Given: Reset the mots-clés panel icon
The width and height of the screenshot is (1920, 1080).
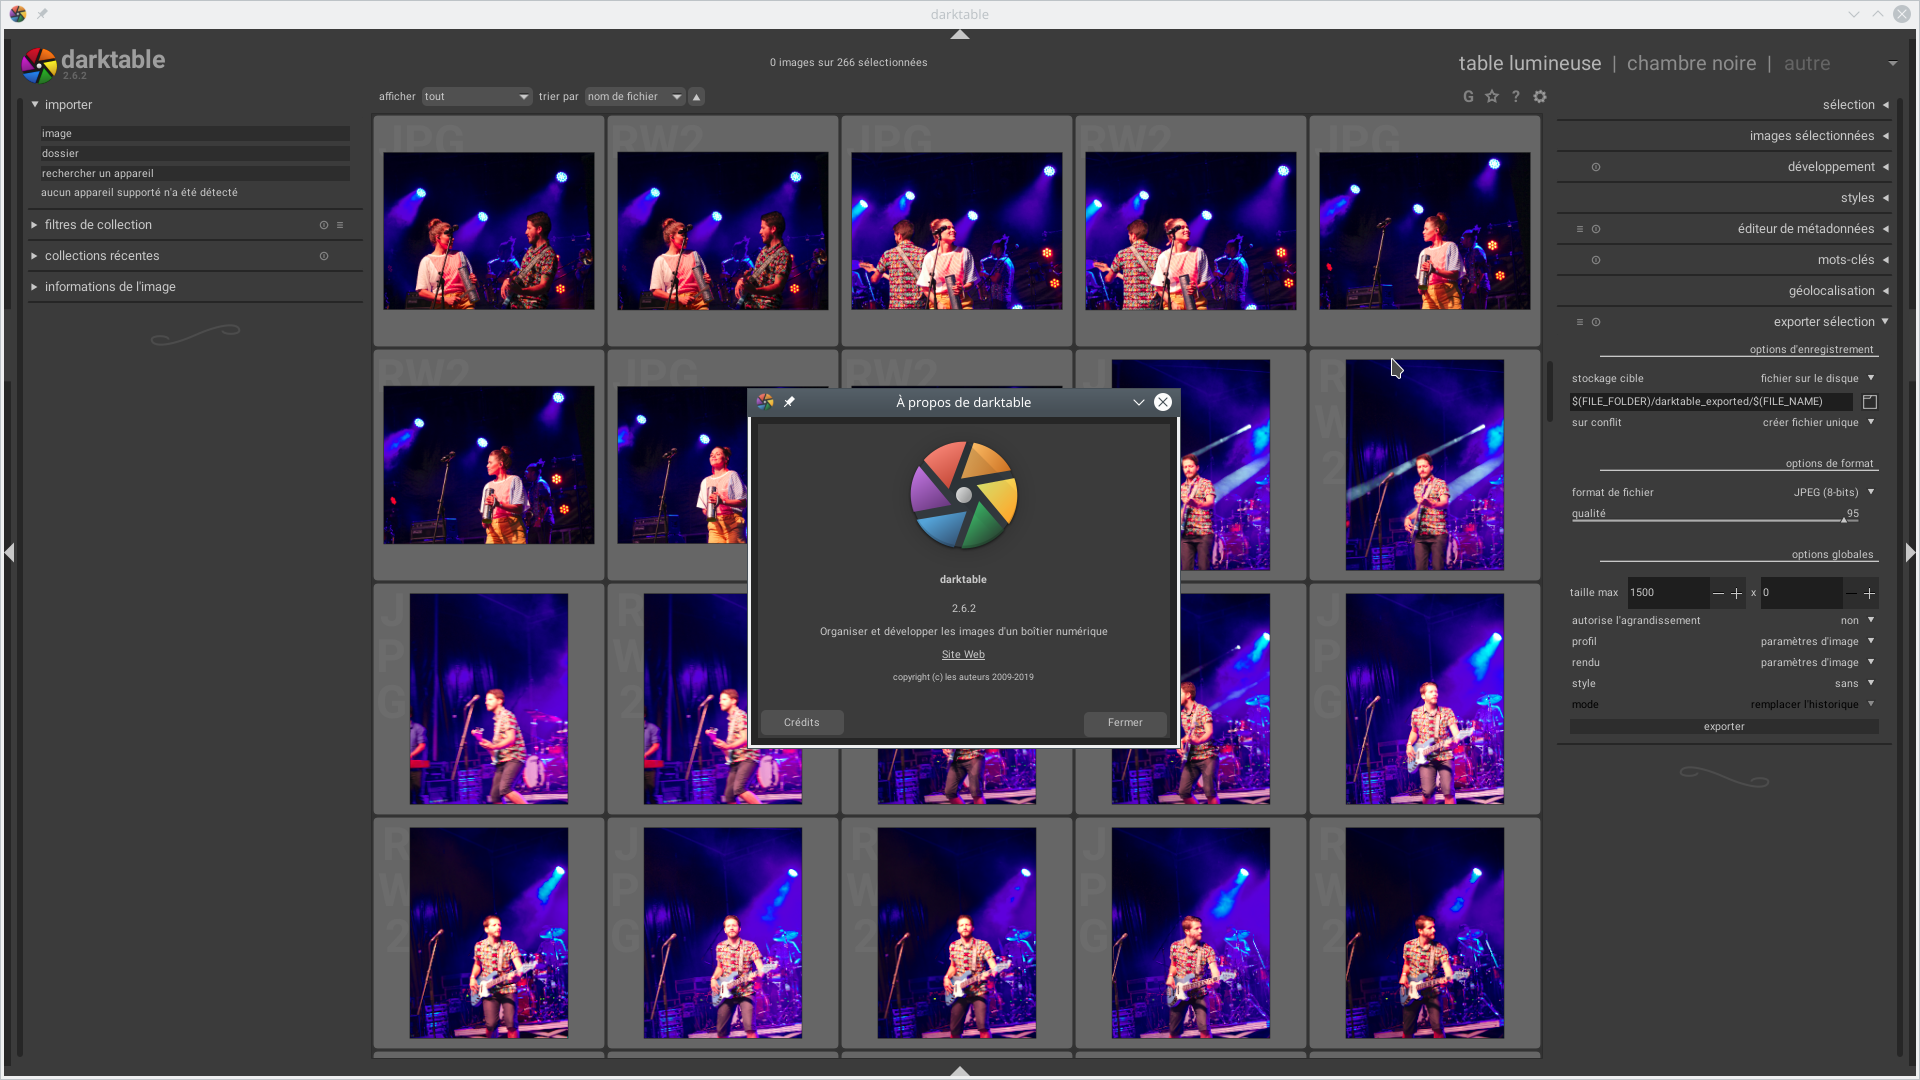Looking at the screenshot, I should point(1596,260).
